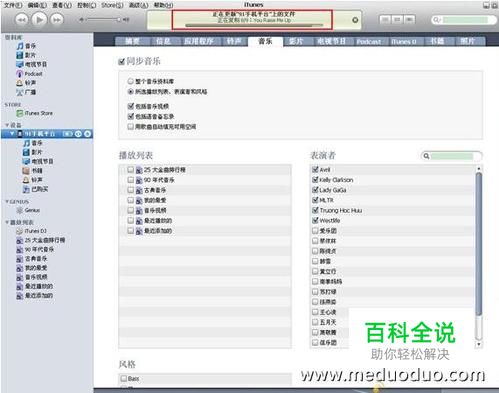Open library 影片 in the 资料库 section

pyautogui.click(x=26, y=55)
